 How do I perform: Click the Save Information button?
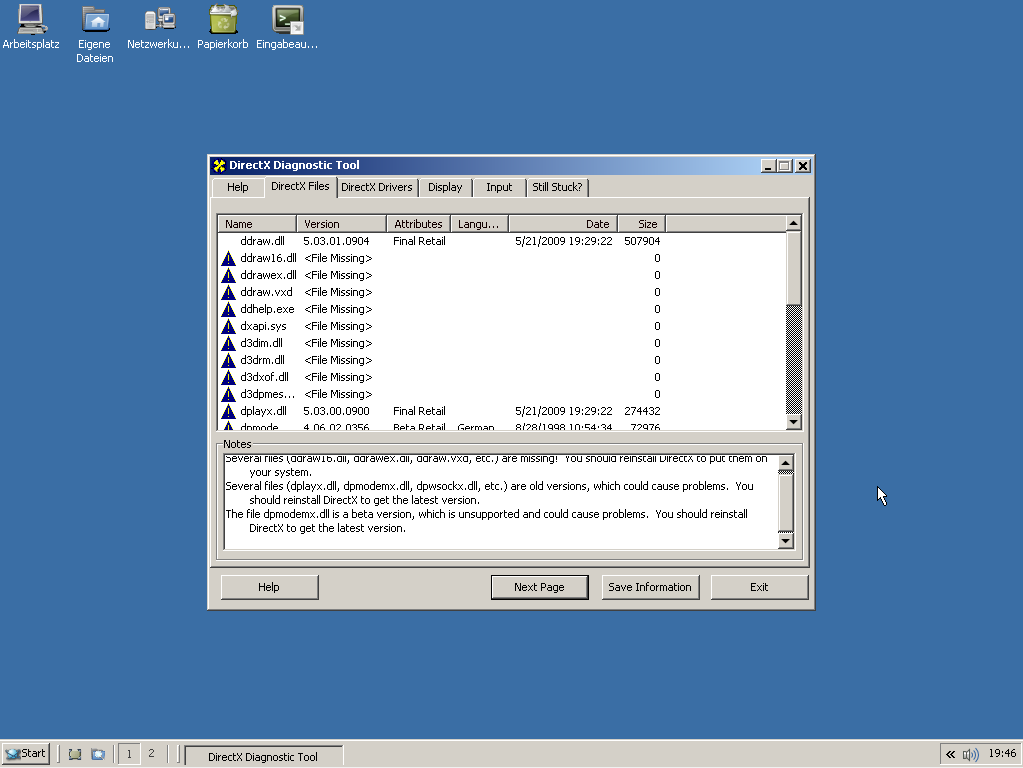click(x=650, y=587)
